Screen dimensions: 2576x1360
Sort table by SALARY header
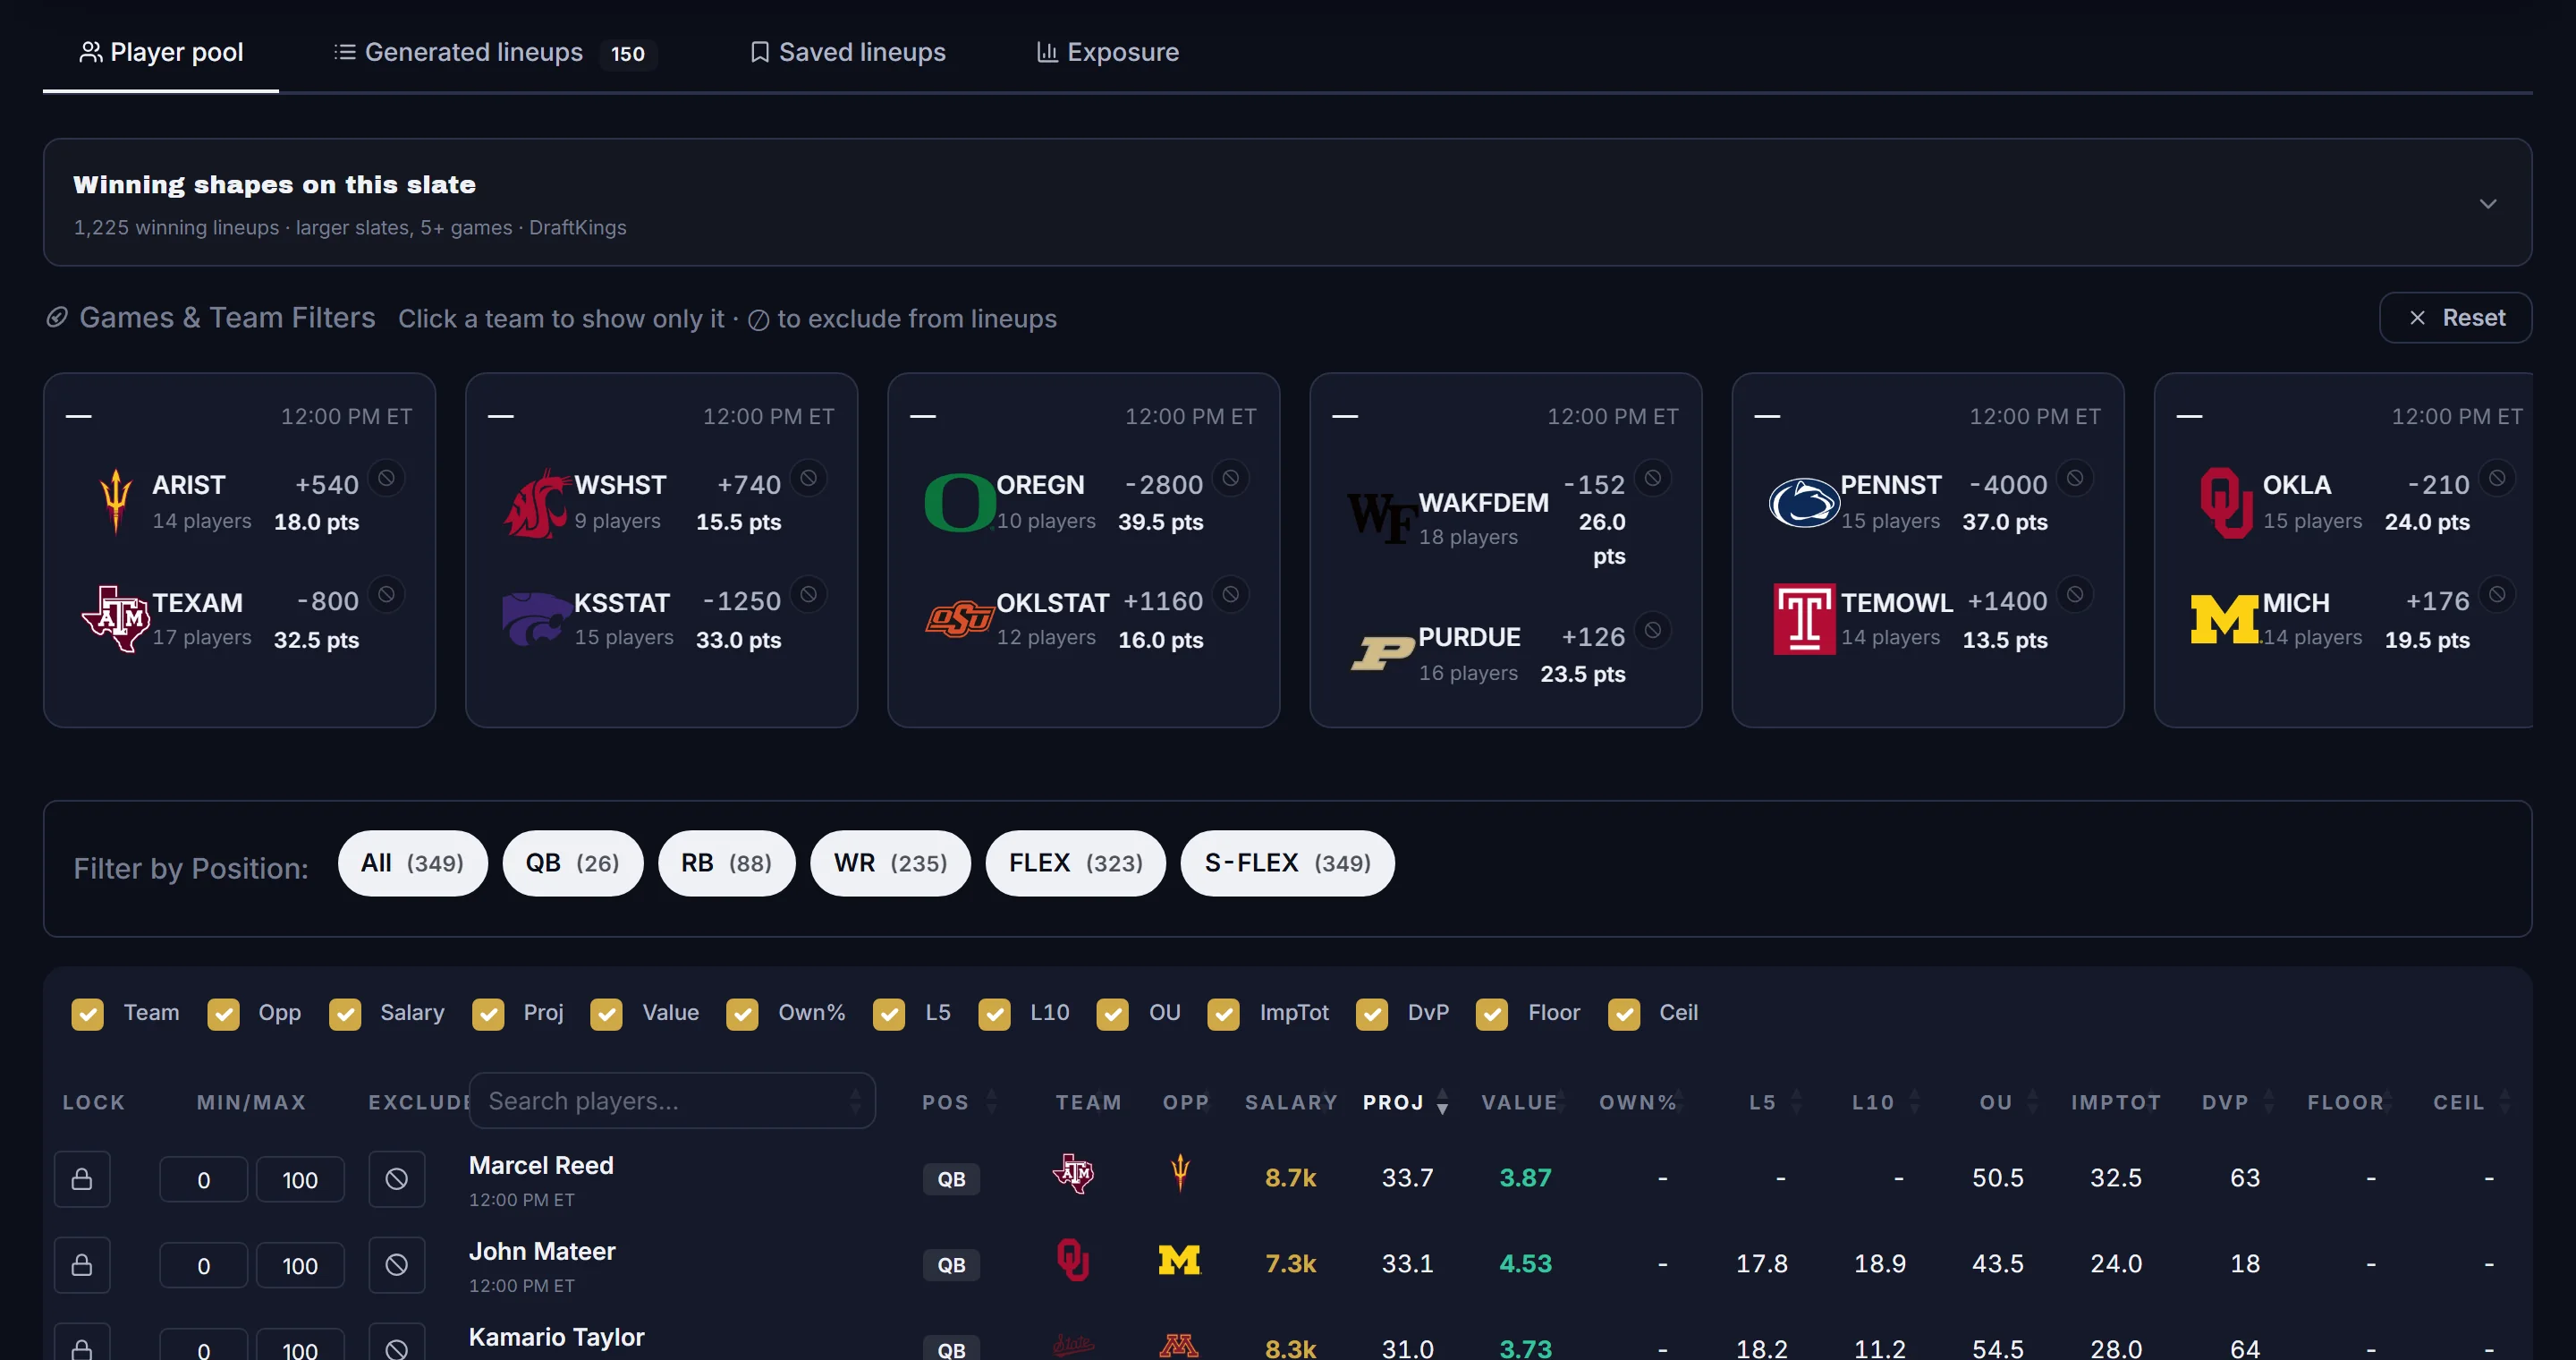tap(1290, 1102)
